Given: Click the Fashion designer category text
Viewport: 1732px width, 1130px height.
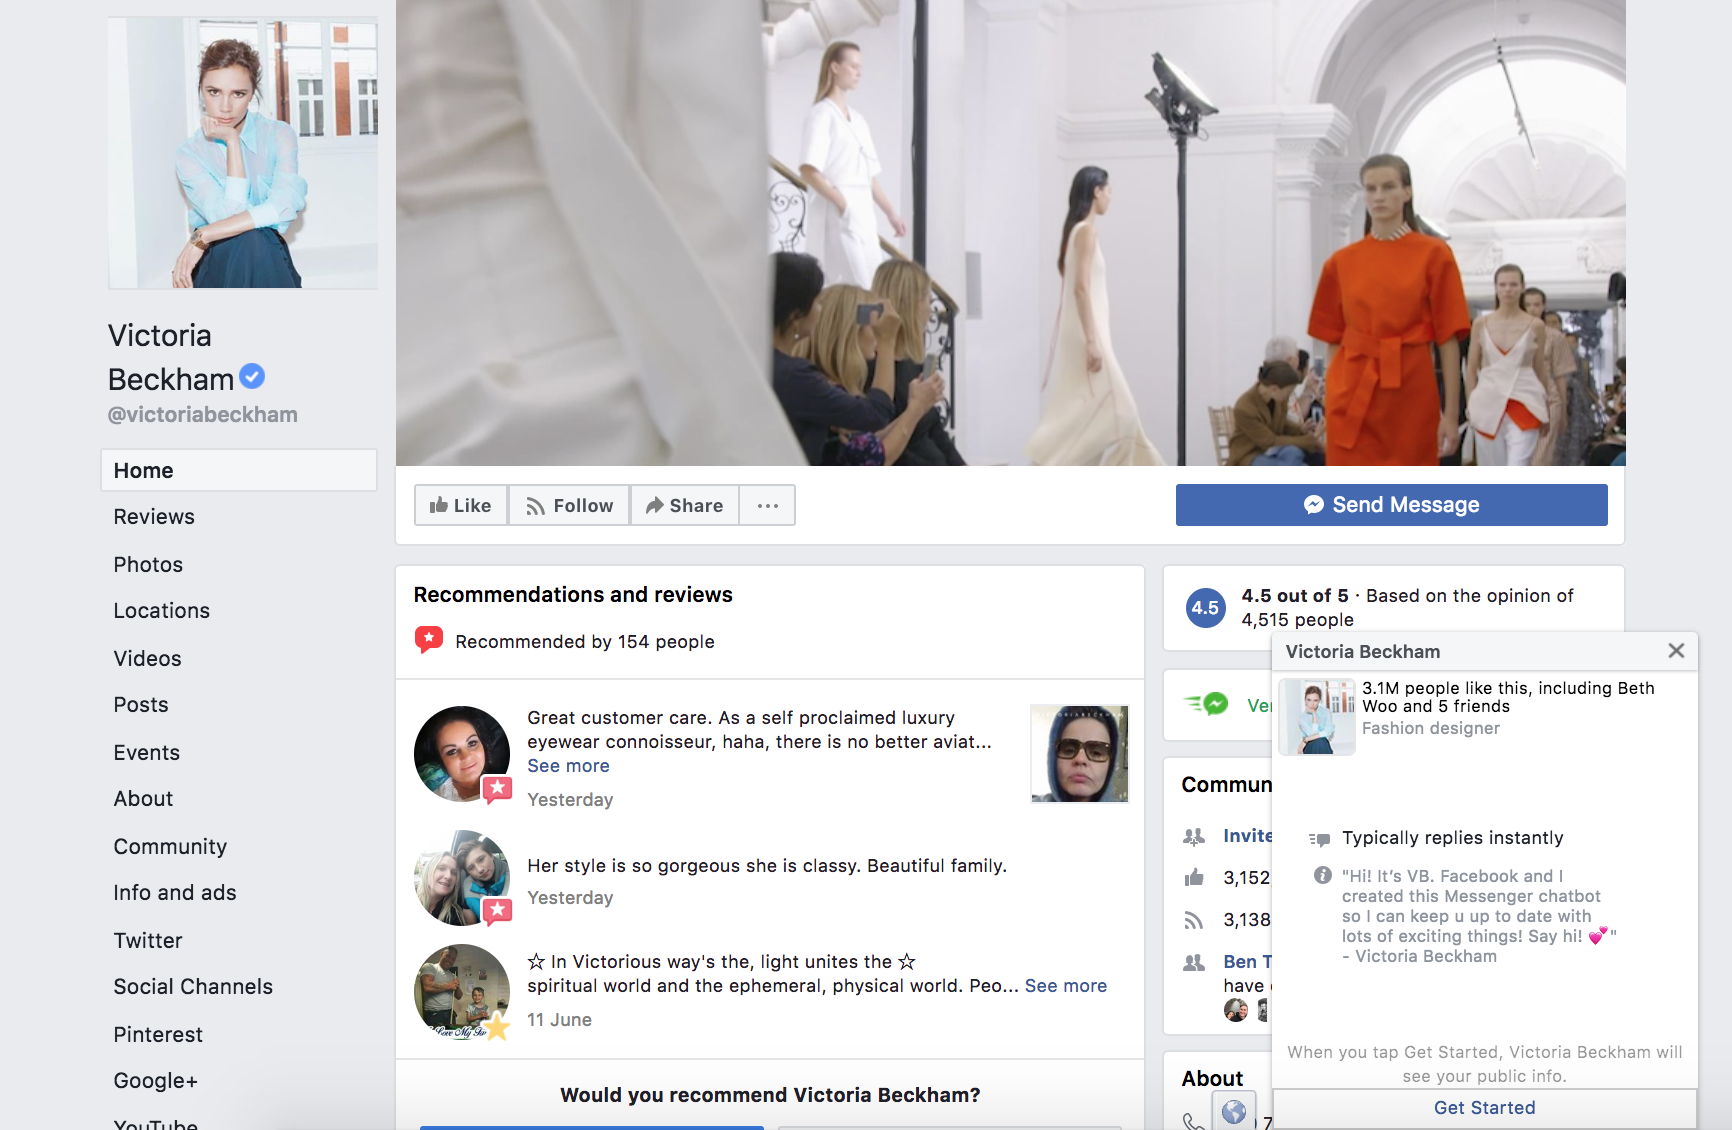Looking at the screenshot, I should coord(1431,728).
